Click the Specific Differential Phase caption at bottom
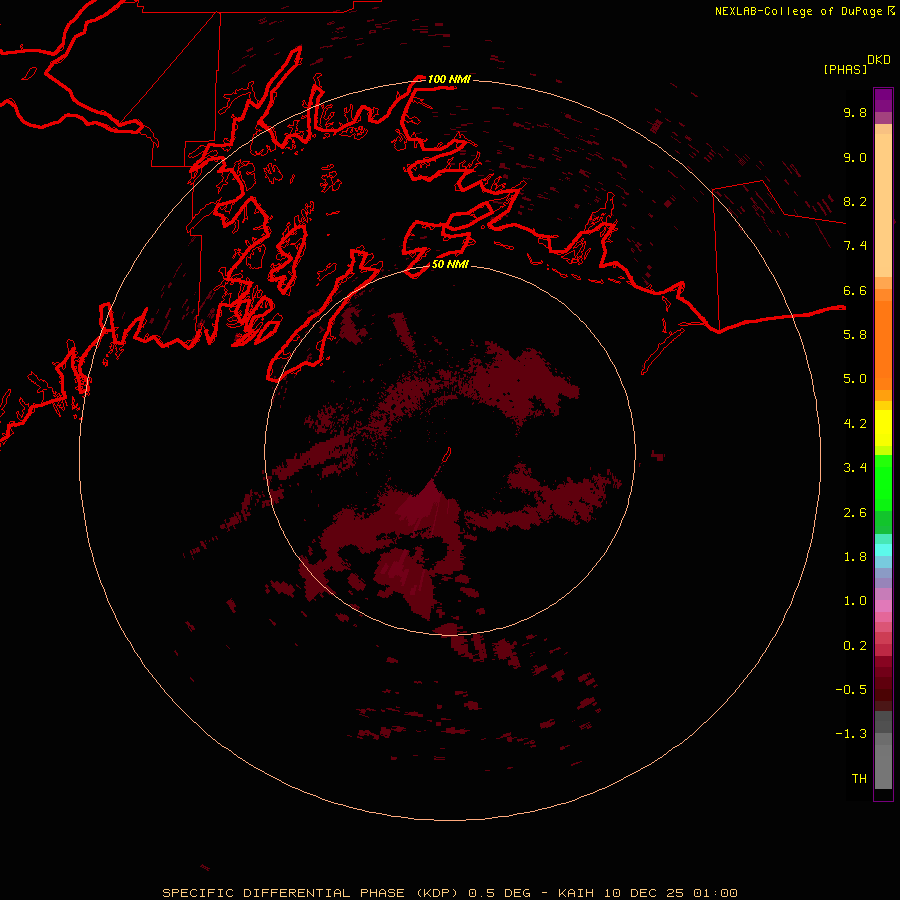The width and height of the screenshot is (900, 900). 450,893
